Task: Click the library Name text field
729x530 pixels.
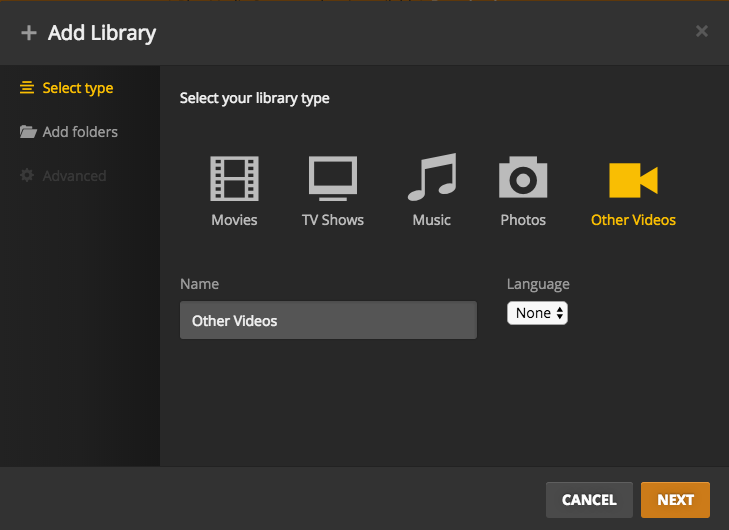Action: point(328,321)
